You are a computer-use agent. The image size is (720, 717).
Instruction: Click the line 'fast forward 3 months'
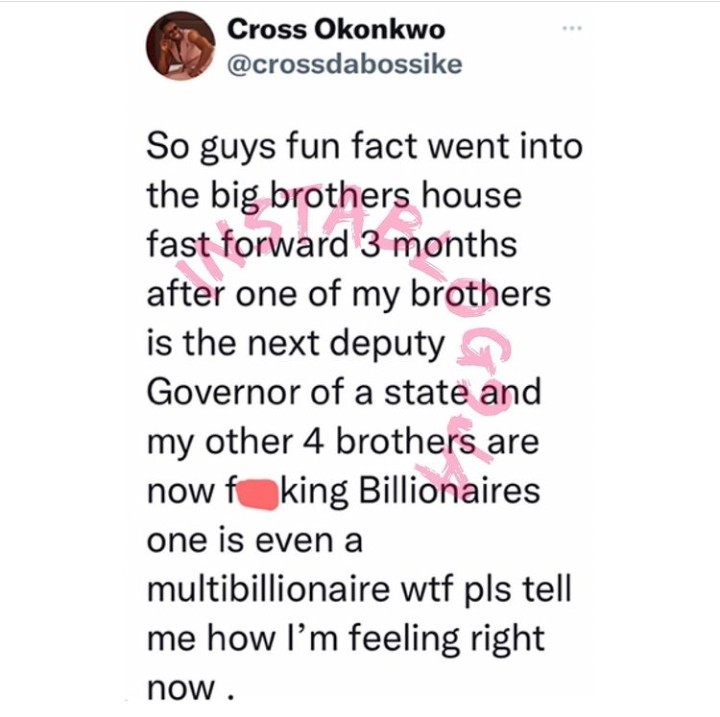click(332, 246)
